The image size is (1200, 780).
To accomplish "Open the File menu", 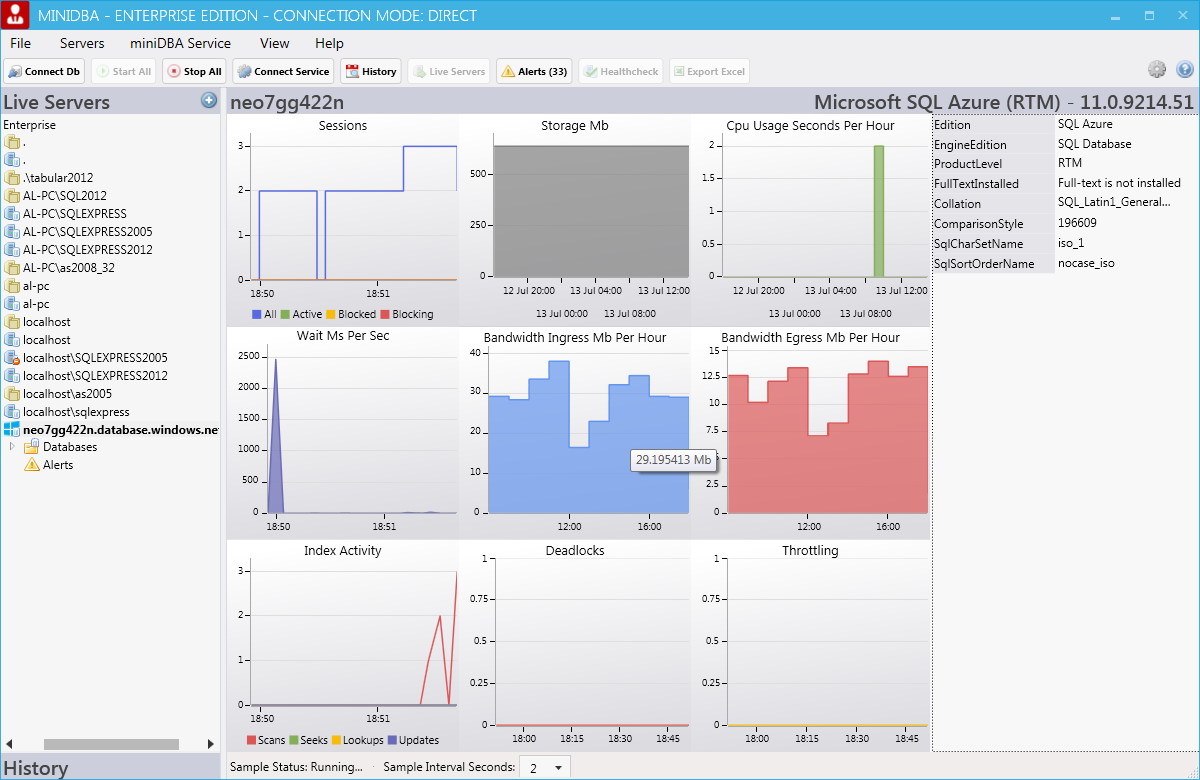I will 21,43.
